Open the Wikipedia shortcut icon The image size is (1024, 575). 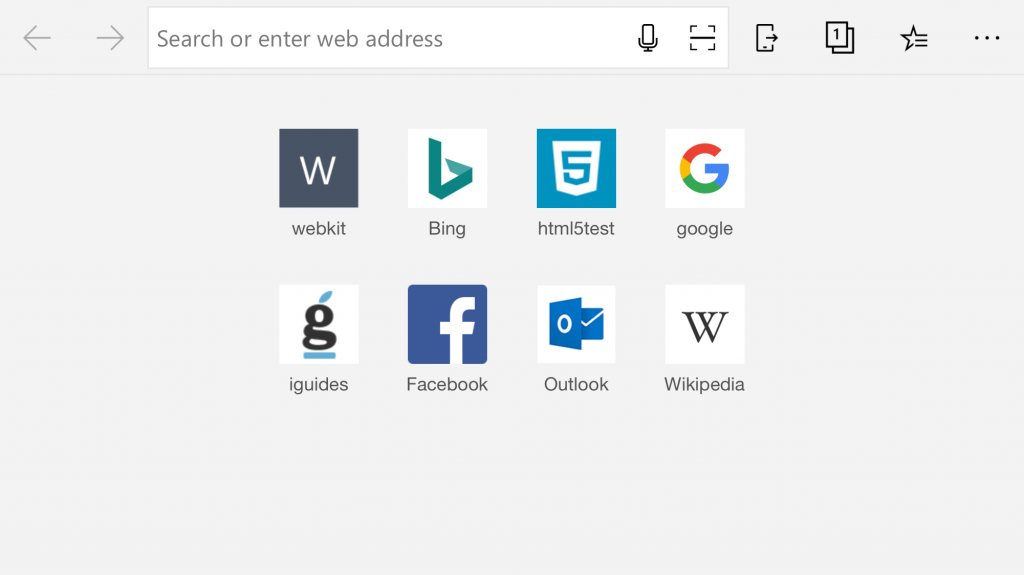click(705, 324)
